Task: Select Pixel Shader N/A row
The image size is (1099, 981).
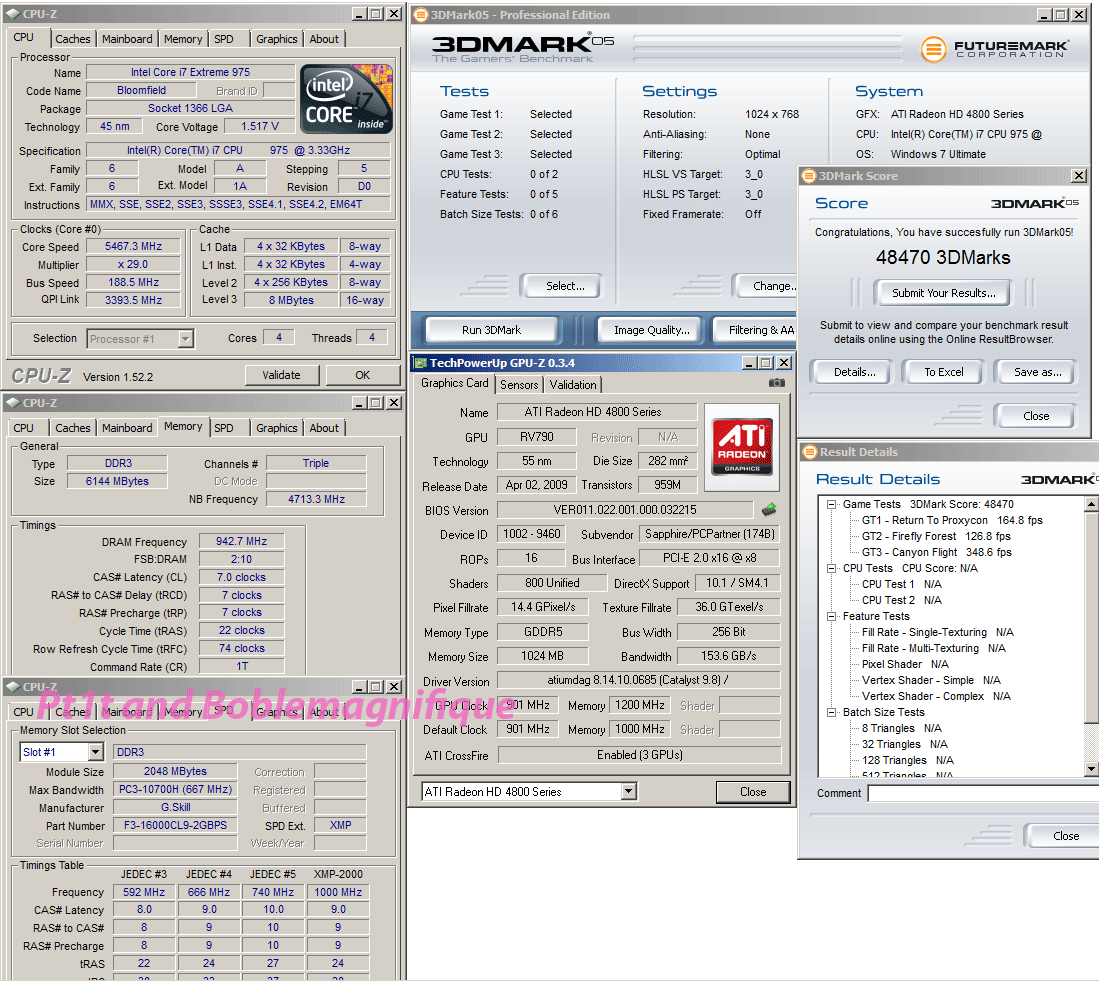Action: (905, 664)
